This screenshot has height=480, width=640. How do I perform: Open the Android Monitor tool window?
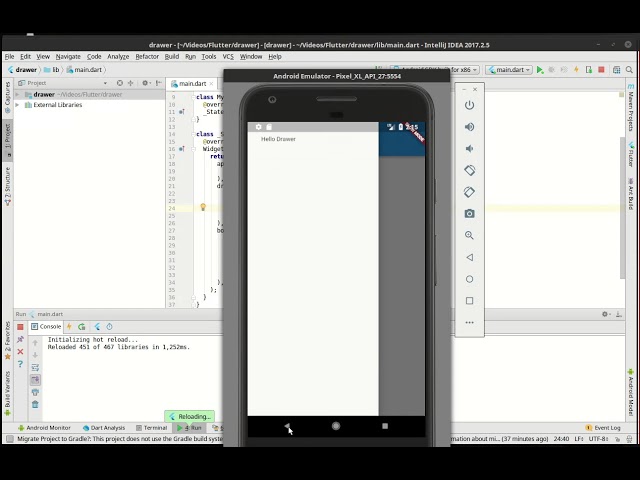coord(44,428)
